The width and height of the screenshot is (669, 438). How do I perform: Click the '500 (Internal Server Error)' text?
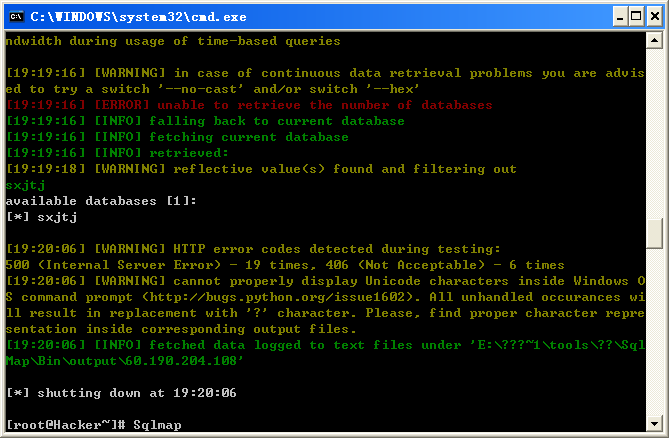(113, 265)
